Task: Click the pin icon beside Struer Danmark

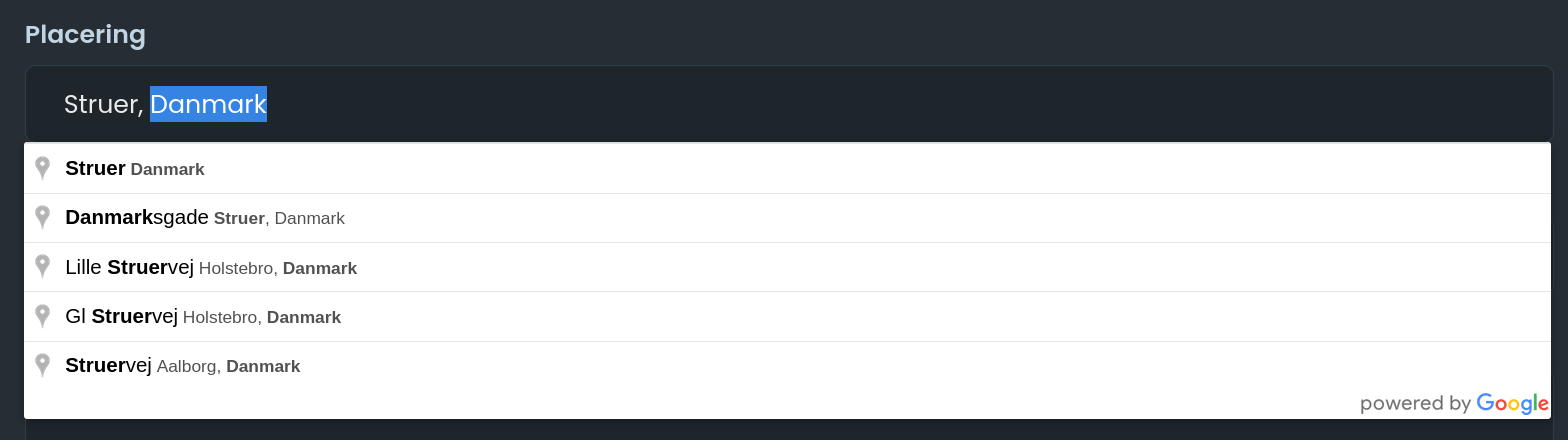Action: (42, 168)
